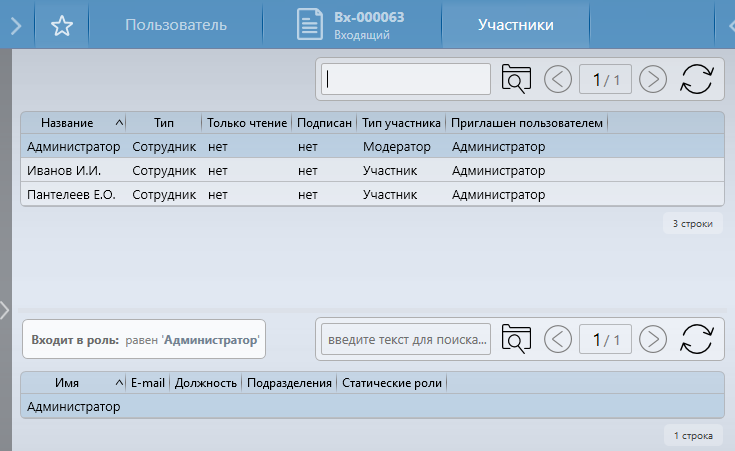This screenshot has height=451, width=735.
Task: Click the 'Входит в роль' filter
Action: coord(144,340)
